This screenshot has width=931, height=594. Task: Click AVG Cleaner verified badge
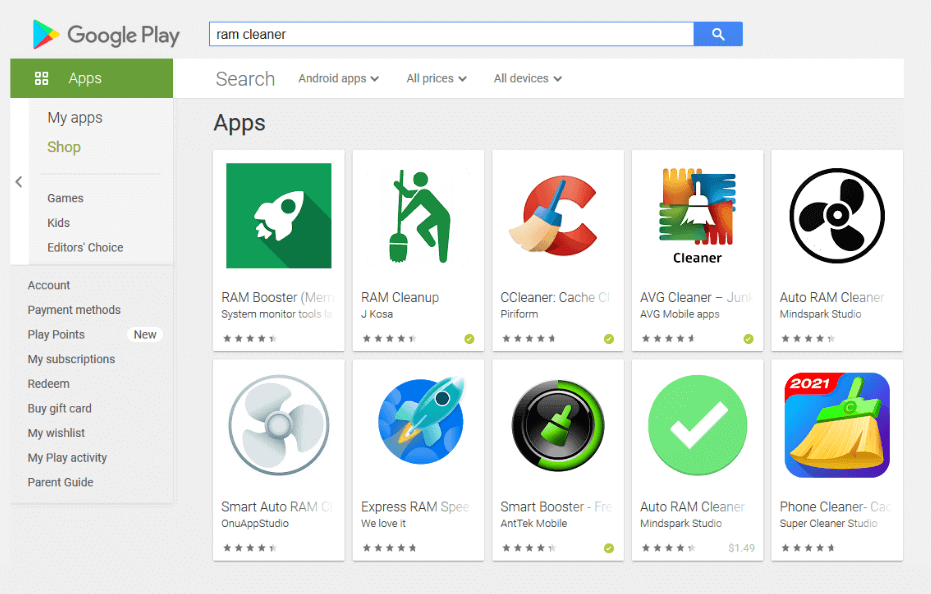click(x=748, y=339)
